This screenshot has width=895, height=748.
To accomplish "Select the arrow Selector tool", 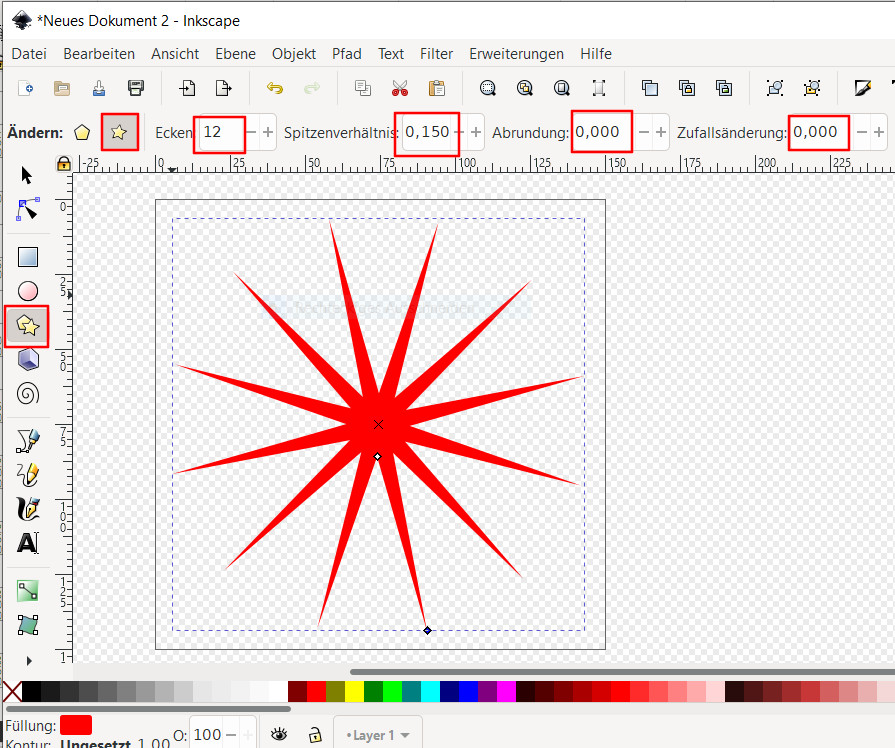I will click(x=26, y=175).
